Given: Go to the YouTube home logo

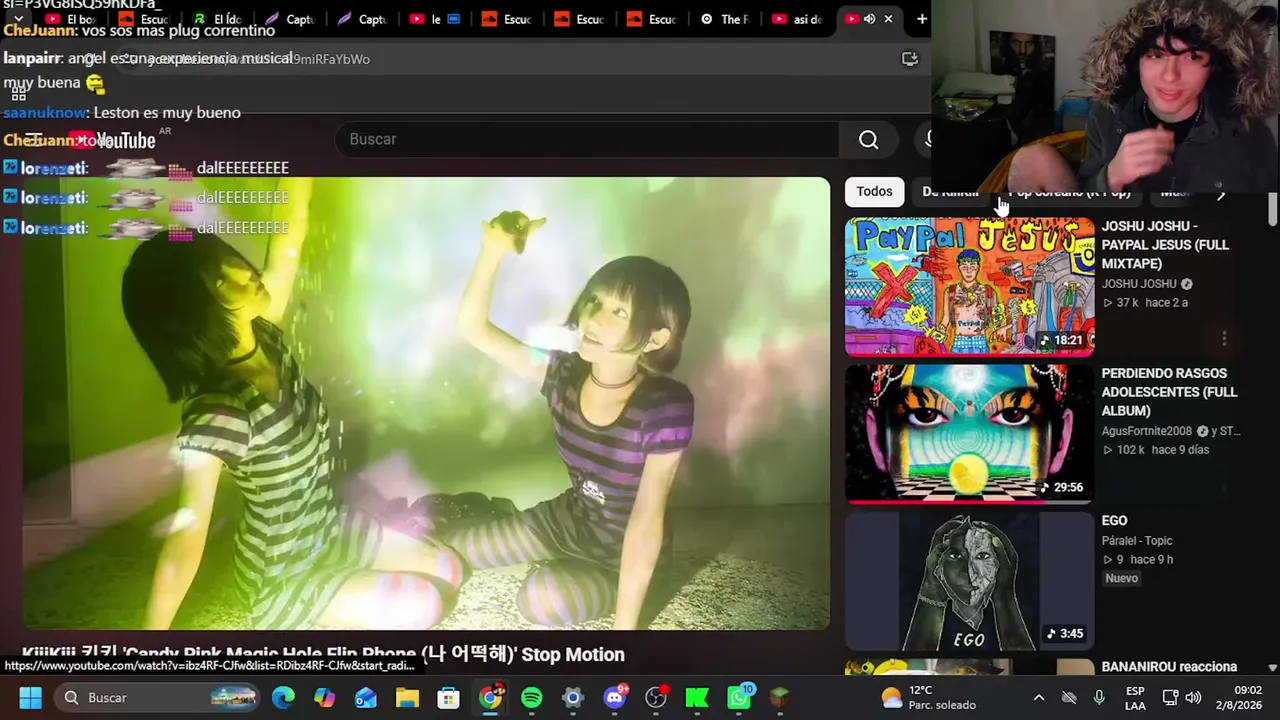Looking at the screenshot, I should coord(112,140).
